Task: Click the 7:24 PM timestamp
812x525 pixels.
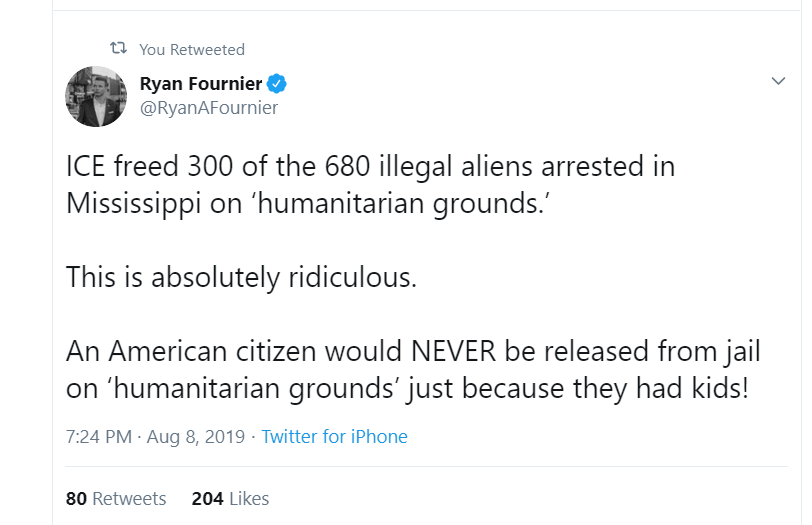Action: (x=97, y=437)
